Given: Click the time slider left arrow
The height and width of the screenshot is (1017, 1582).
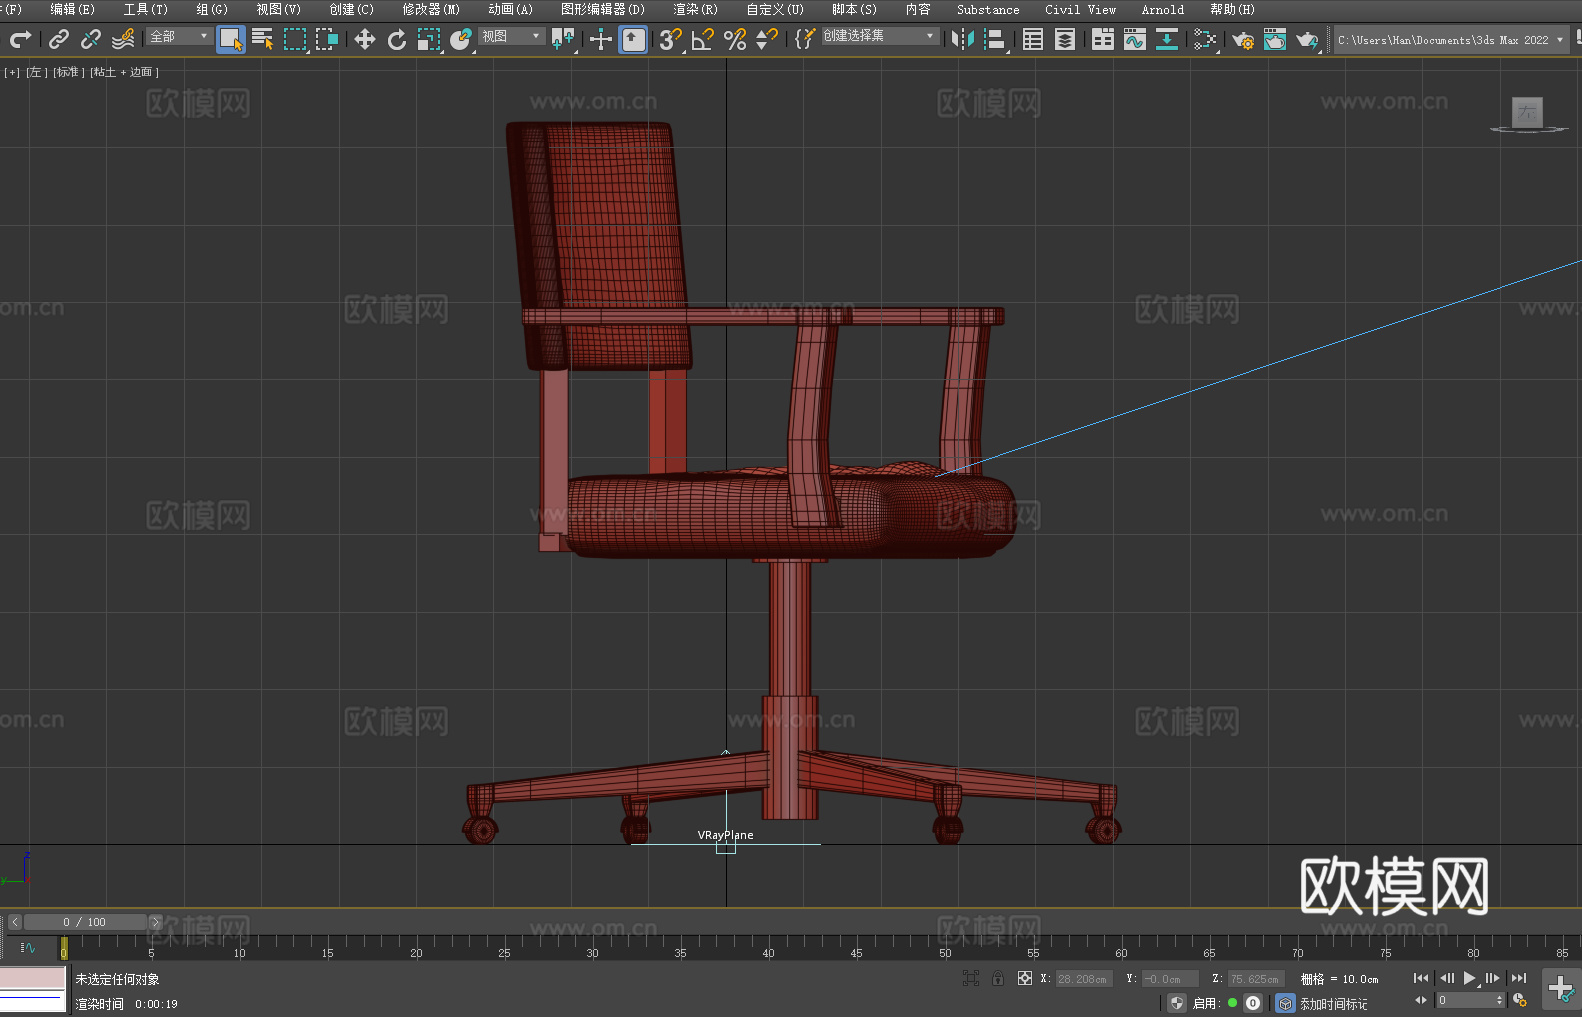Looking at the screenshot, I should tap(14, 922).
